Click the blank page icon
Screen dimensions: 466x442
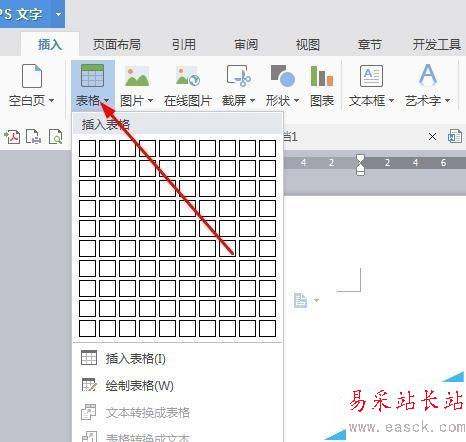[32, 76]
